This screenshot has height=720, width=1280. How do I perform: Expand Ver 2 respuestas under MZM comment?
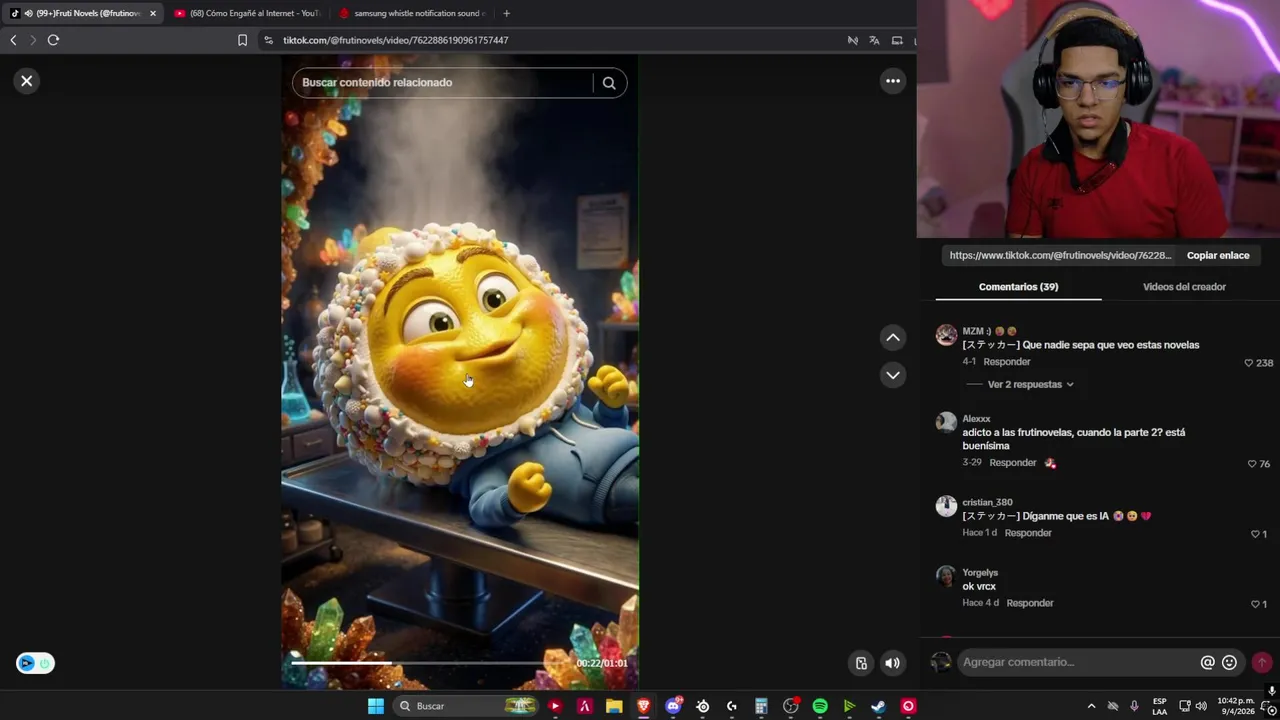(1030, 384)
